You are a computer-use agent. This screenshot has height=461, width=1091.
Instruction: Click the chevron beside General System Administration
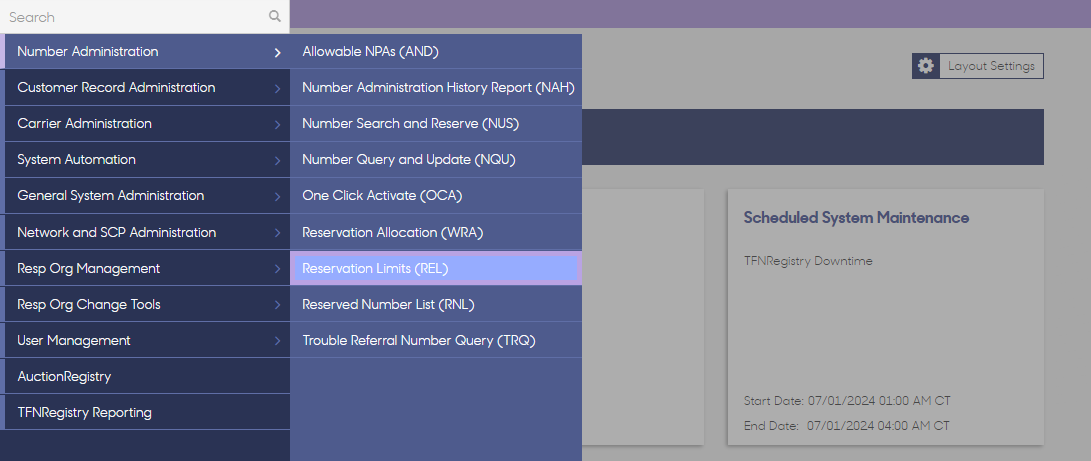coord(277,197)
